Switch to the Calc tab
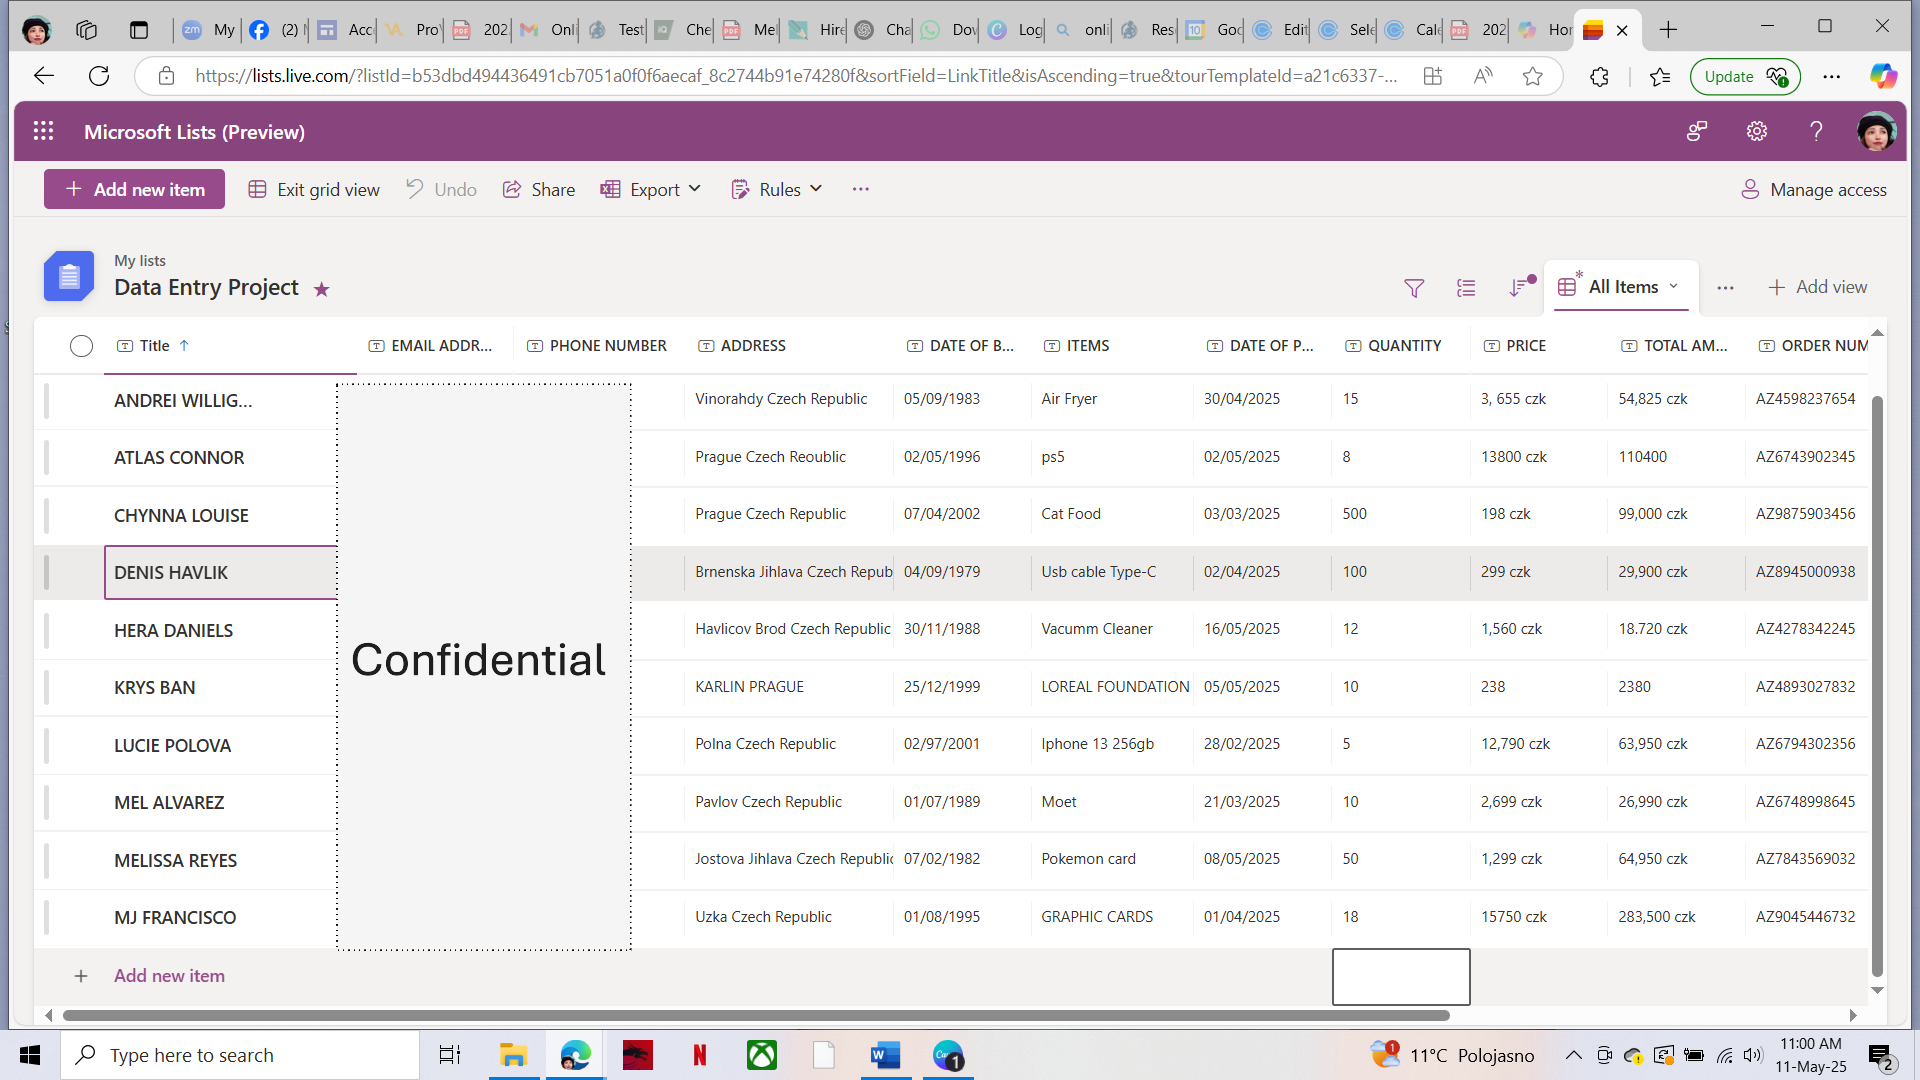 1414,30
